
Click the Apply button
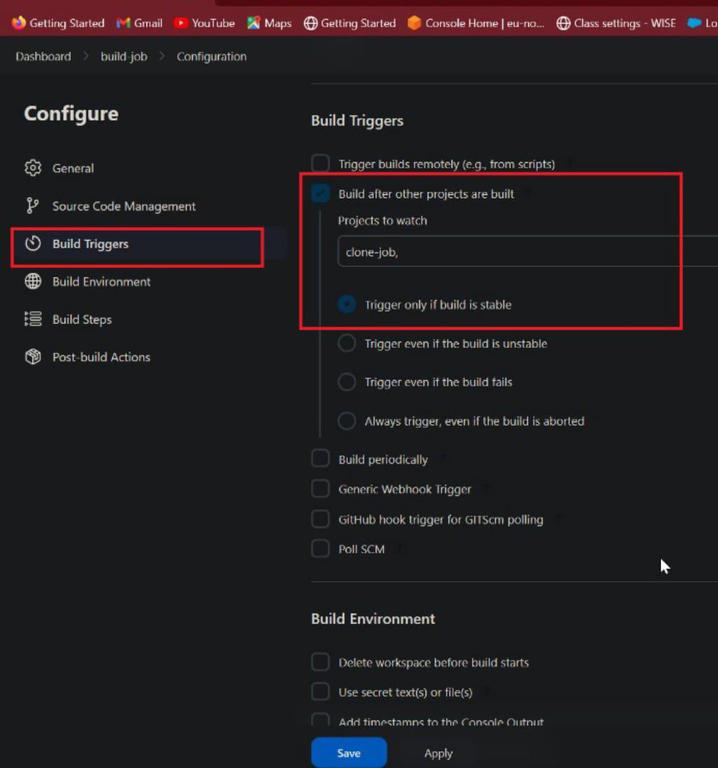coord(438,753)
